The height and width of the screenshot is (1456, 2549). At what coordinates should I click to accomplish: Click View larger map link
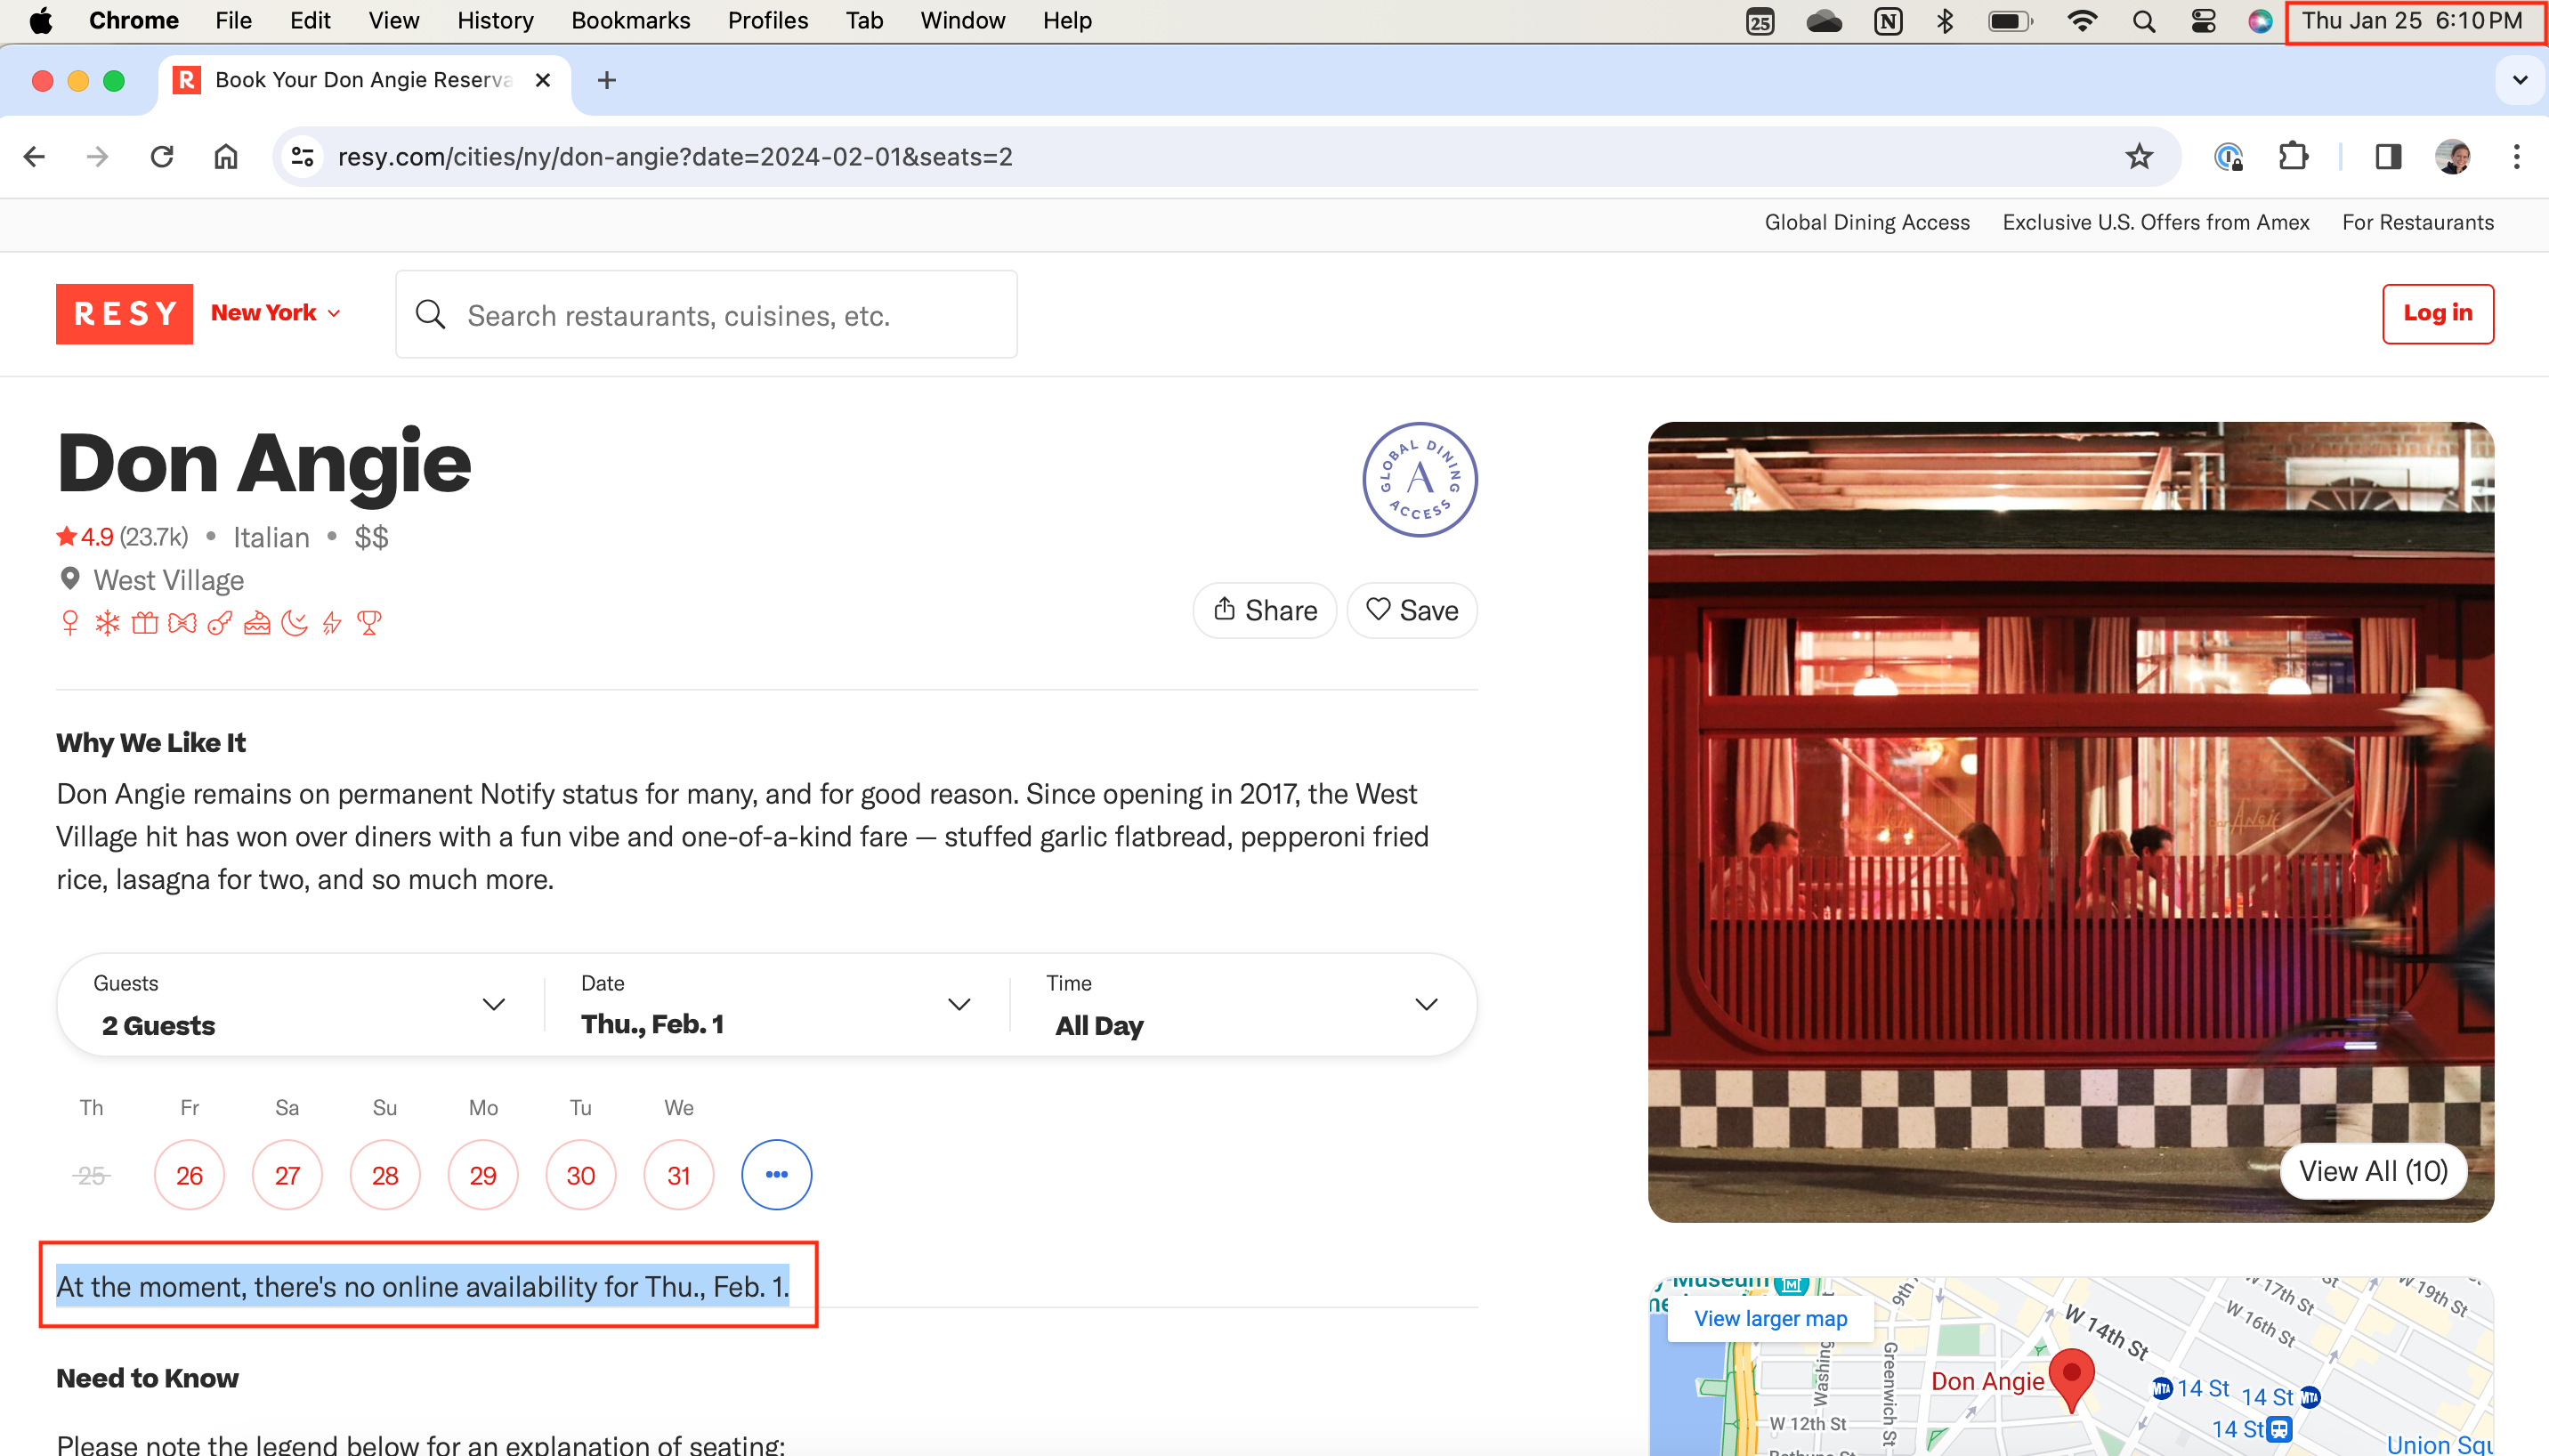click(1770, 1318)
